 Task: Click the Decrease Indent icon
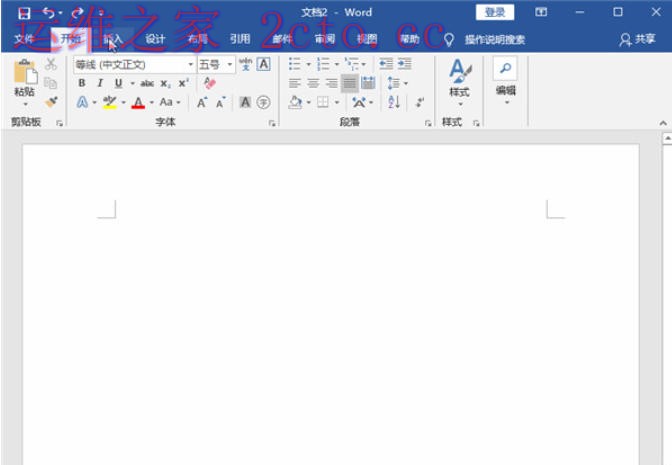coord(386,64)
